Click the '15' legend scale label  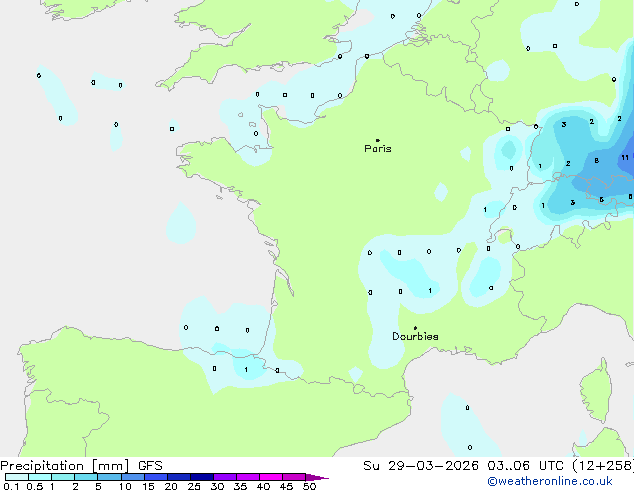pyautogui.click(x=148, y=486)
